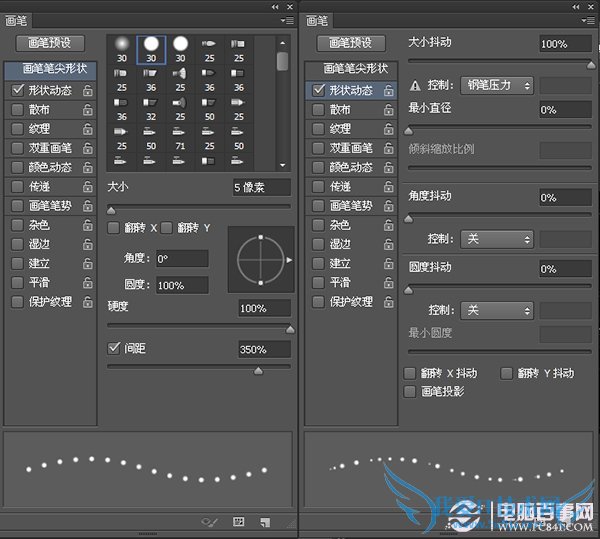Enable 双重画笔 checkbox in left panel
600x539 pixels.
tap(17, 148)
